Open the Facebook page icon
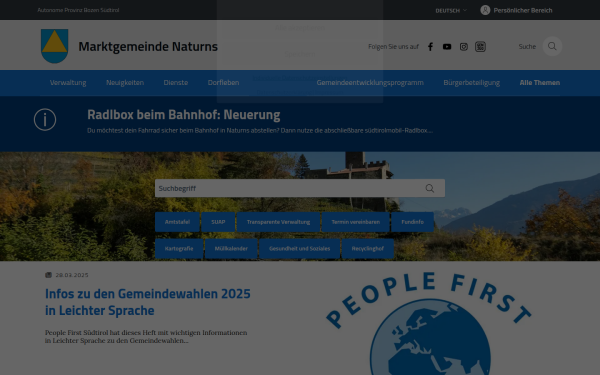Screen dimensions: 600x375 (x=430, y=47)
